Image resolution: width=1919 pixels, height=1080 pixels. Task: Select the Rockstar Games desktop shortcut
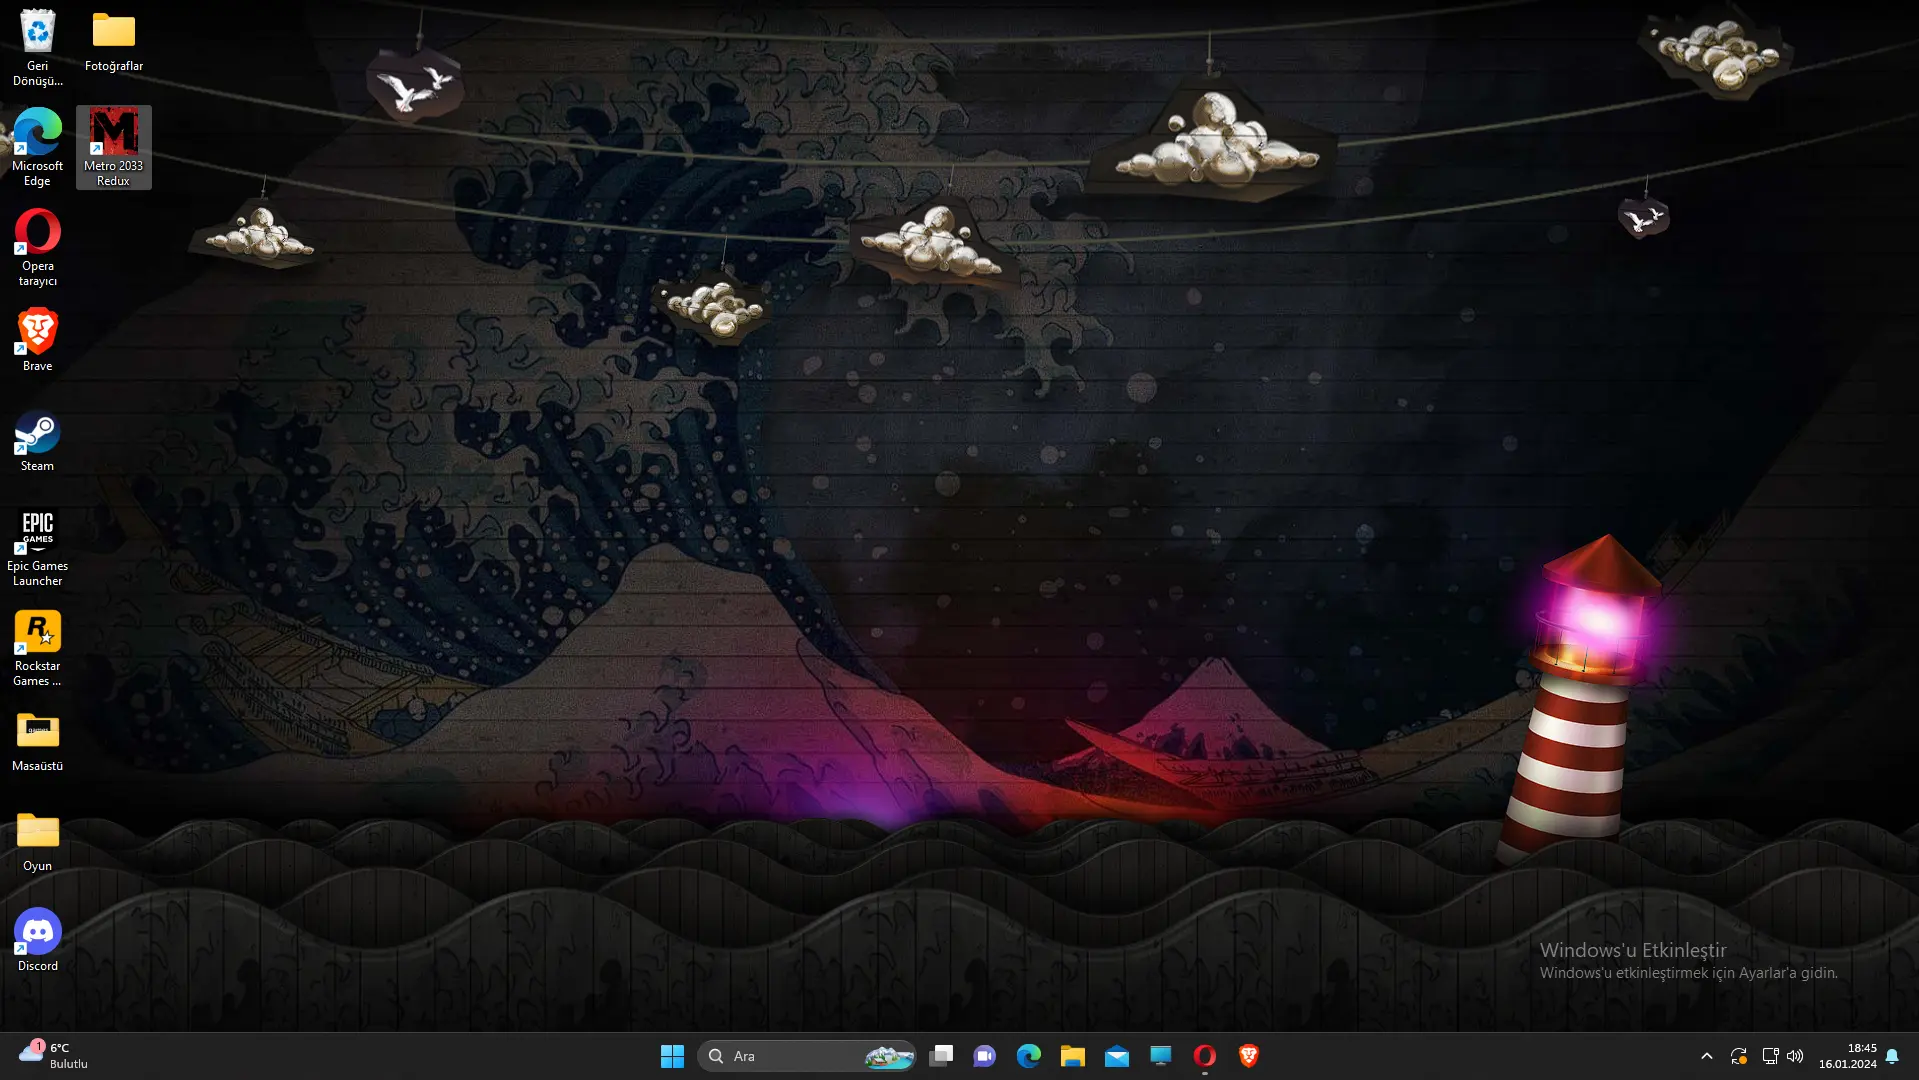click(x=37, y=647)
